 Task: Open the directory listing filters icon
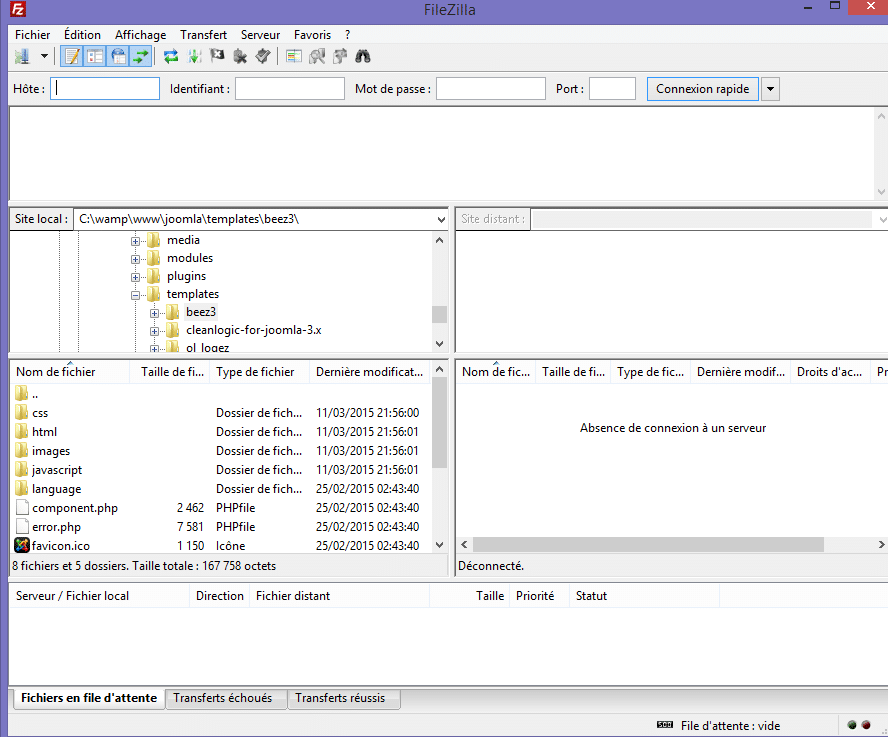pos(294,56)
